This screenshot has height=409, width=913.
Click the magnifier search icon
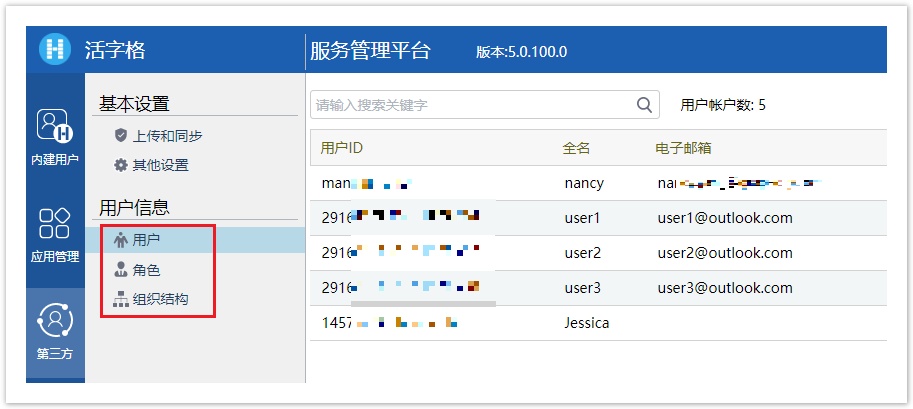[644, 105]
